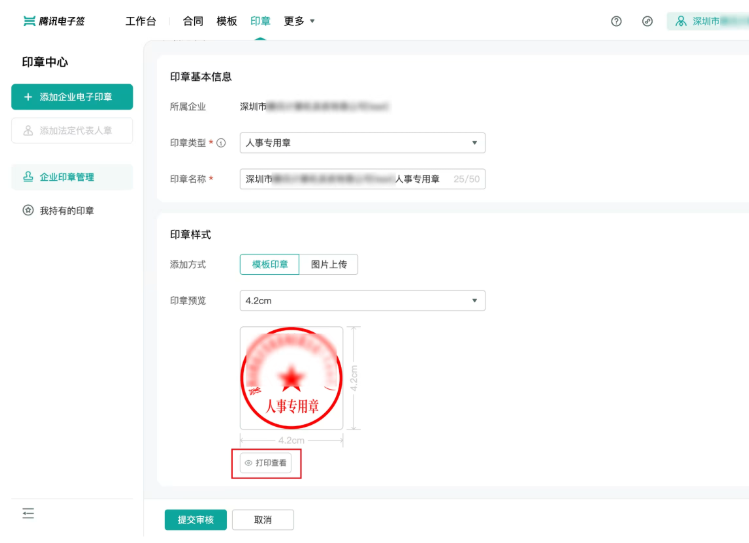749x543 pixels.
Task: Switch to 图片上传 adding method
Action: tap(327, 265)
